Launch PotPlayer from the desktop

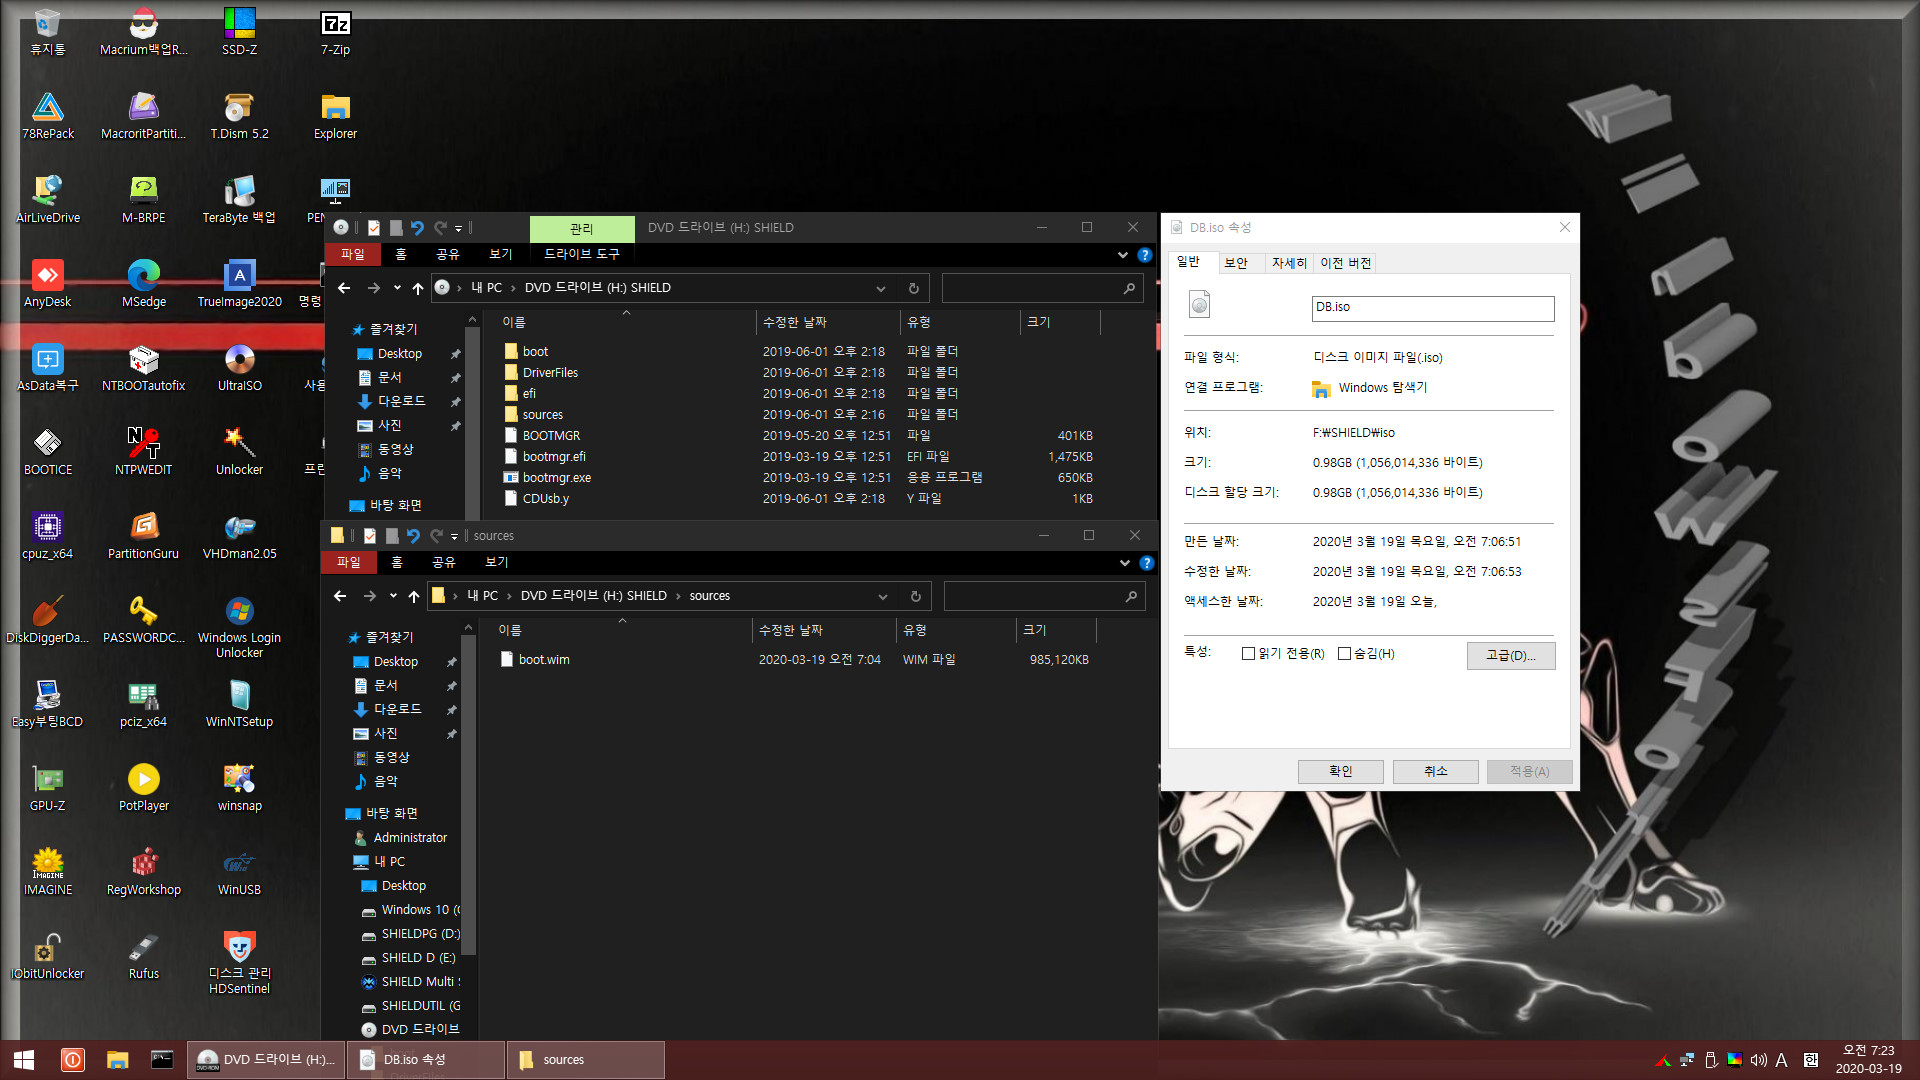coord(143,788)
